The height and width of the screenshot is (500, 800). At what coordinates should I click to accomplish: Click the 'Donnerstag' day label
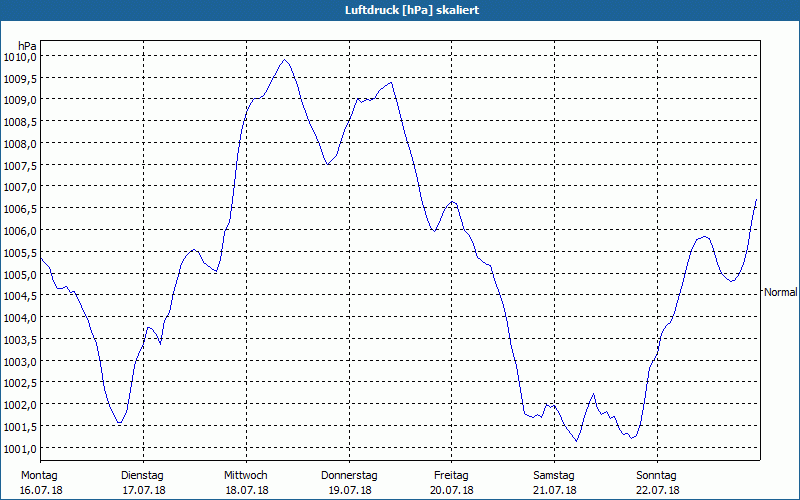[349, 475]
